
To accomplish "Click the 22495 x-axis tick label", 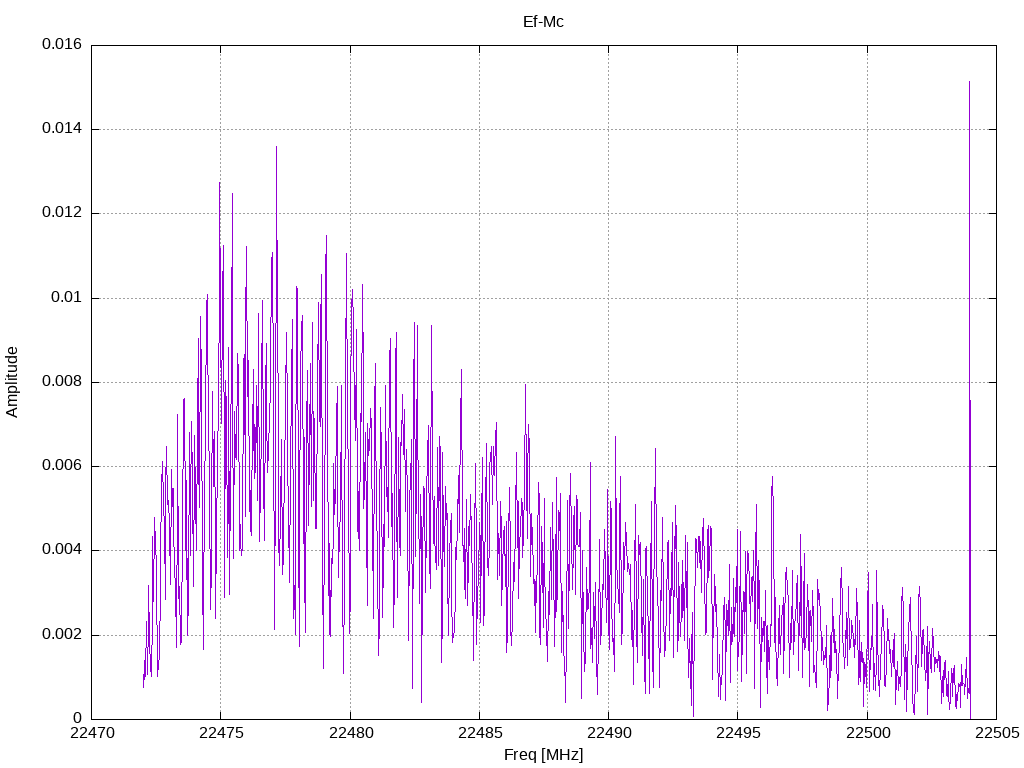I will pos(737,733).
